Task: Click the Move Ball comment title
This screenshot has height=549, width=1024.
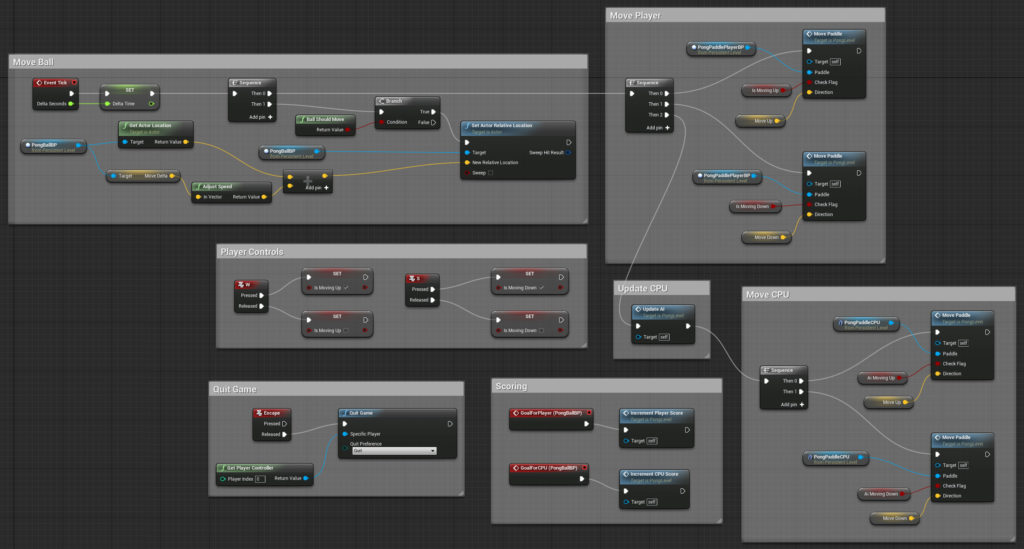Action: pos(33,62)
